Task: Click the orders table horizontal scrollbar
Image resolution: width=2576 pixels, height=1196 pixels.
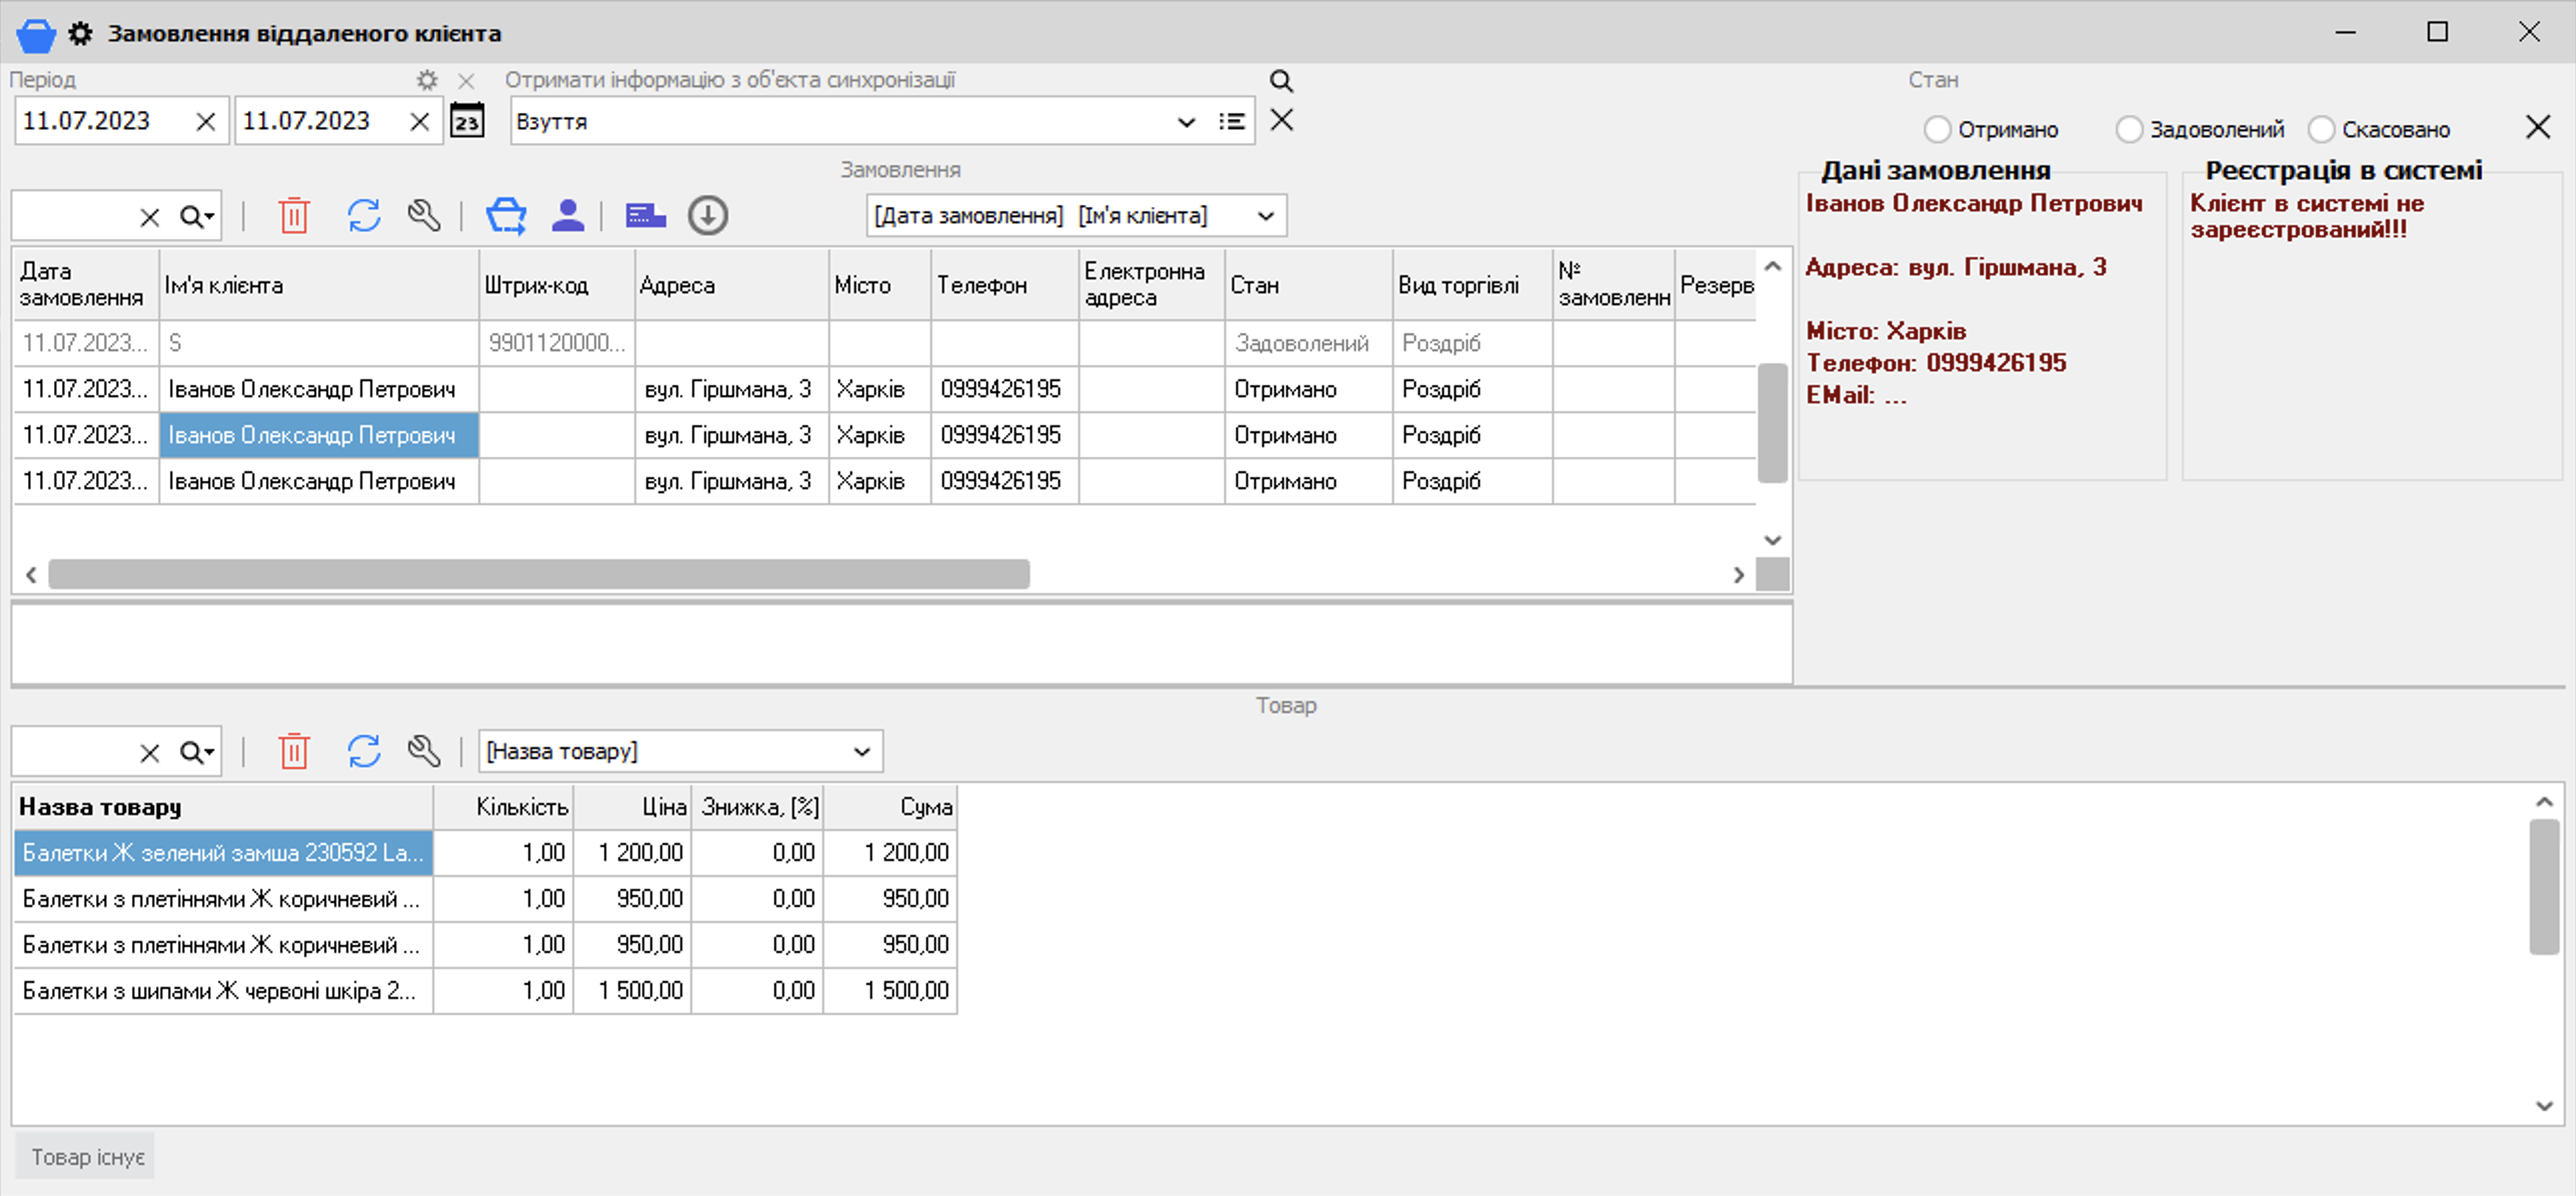Action: (x=538, y=574)
